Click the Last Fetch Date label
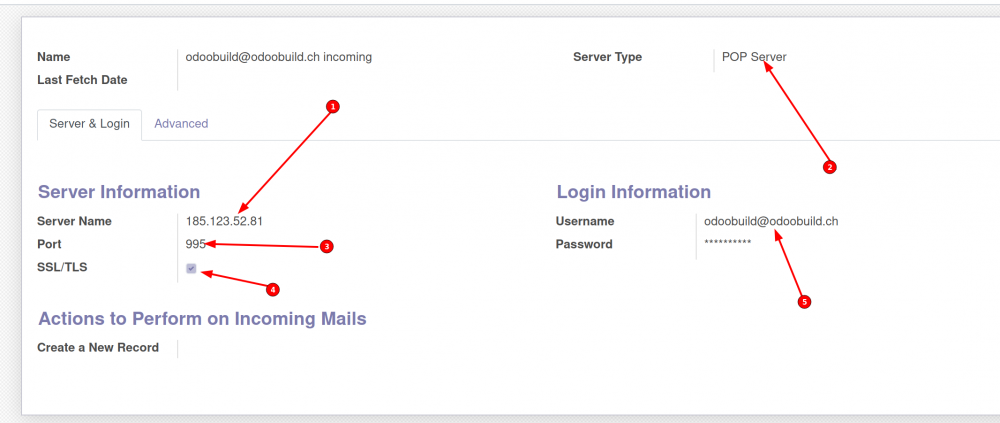This screenshot has height=423, width=1000. [82, 80]
